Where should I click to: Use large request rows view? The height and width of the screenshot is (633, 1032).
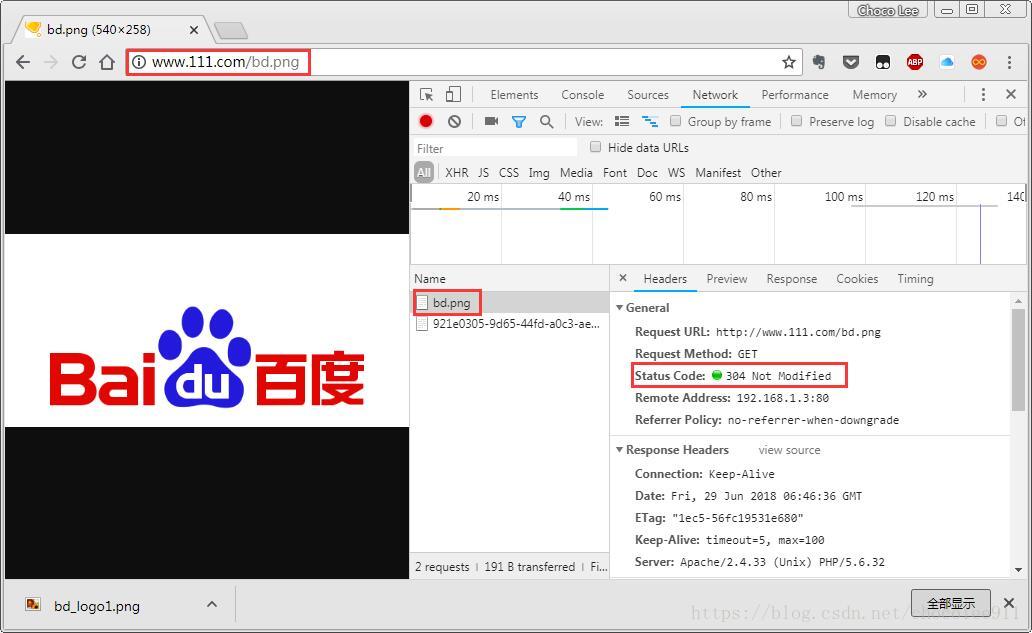tap(621, 121)
